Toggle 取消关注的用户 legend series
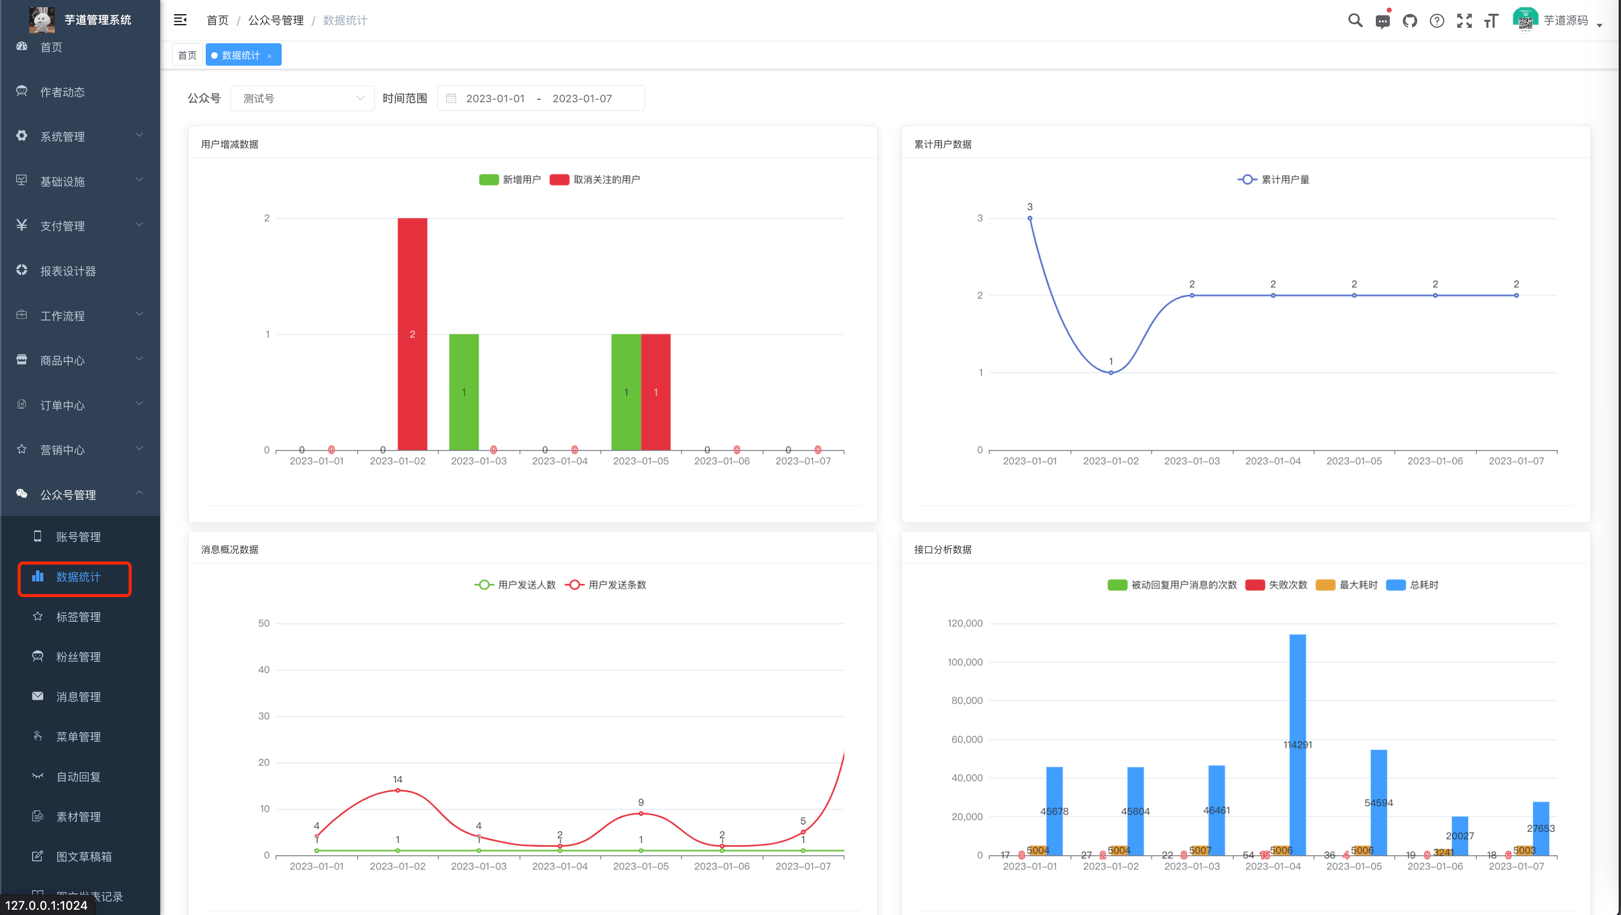This screenshot has width=1621, height=915. click(595, 180)
